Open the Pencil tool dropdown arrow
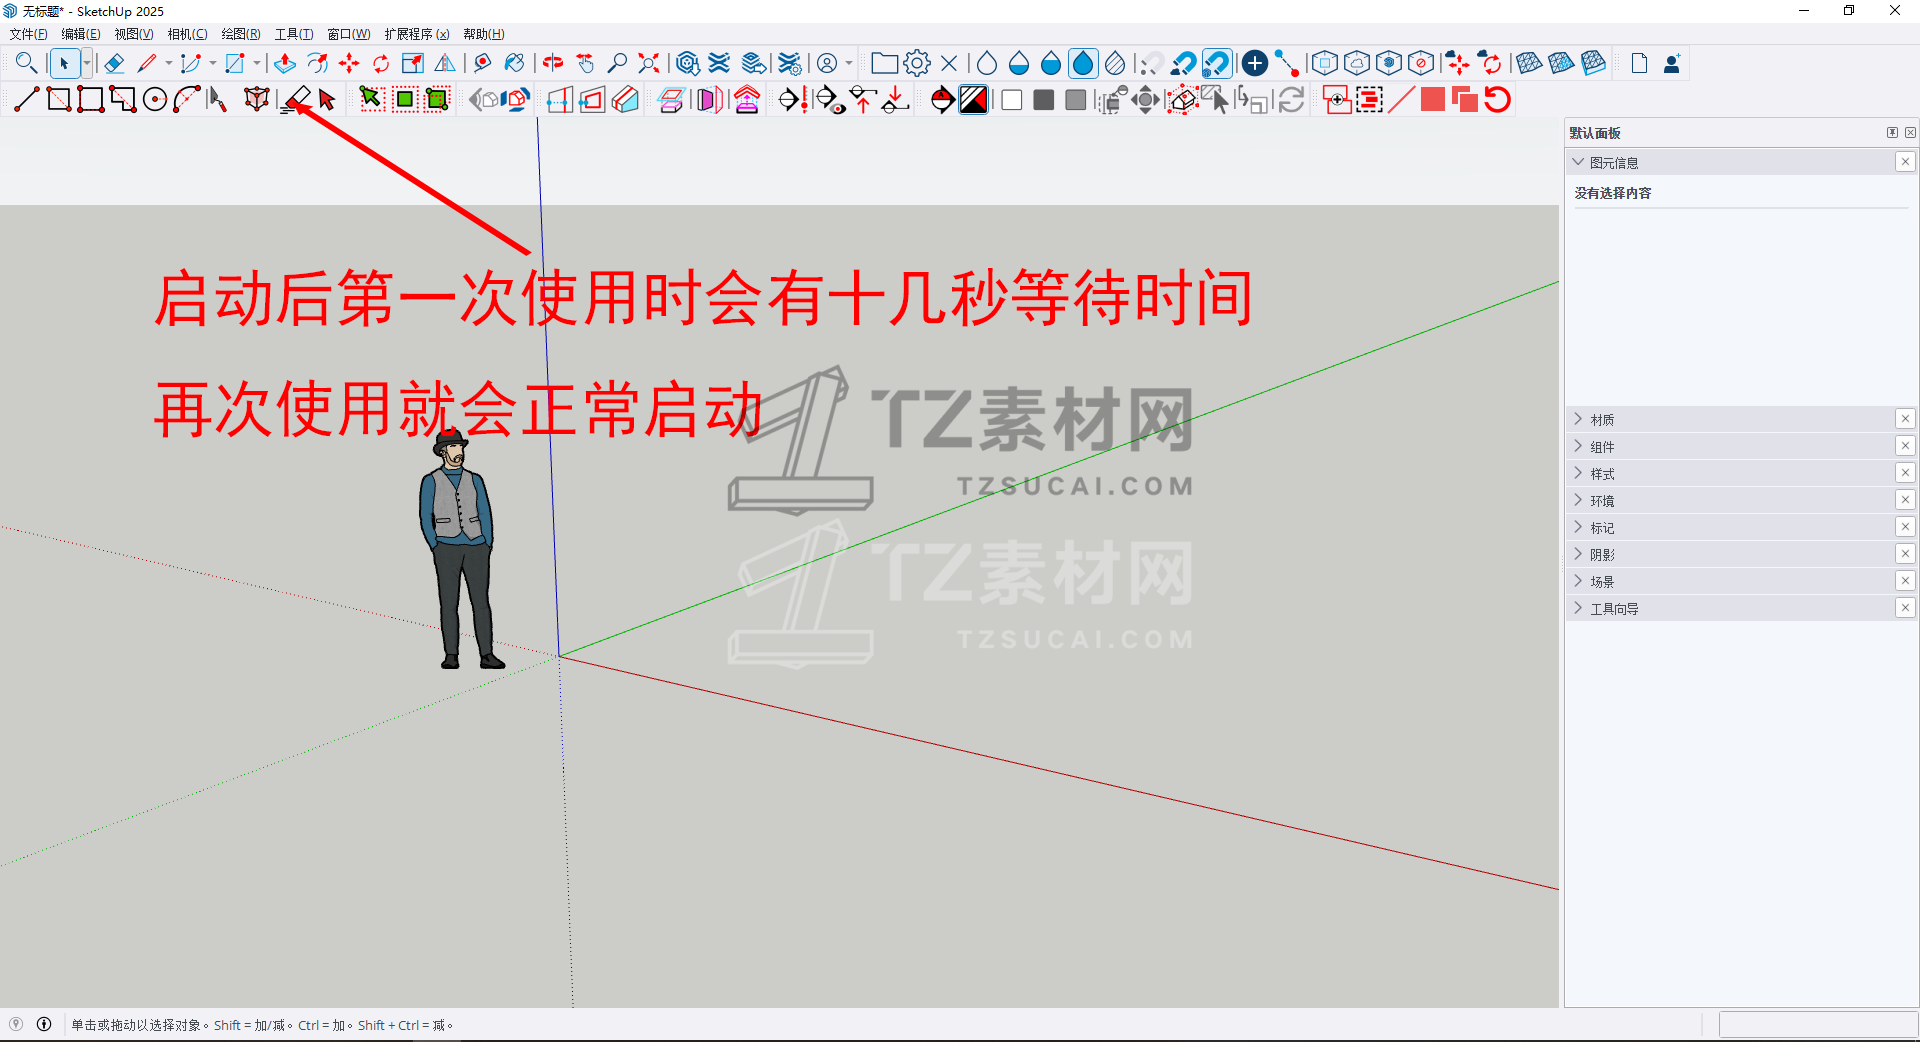 (169, 64)
